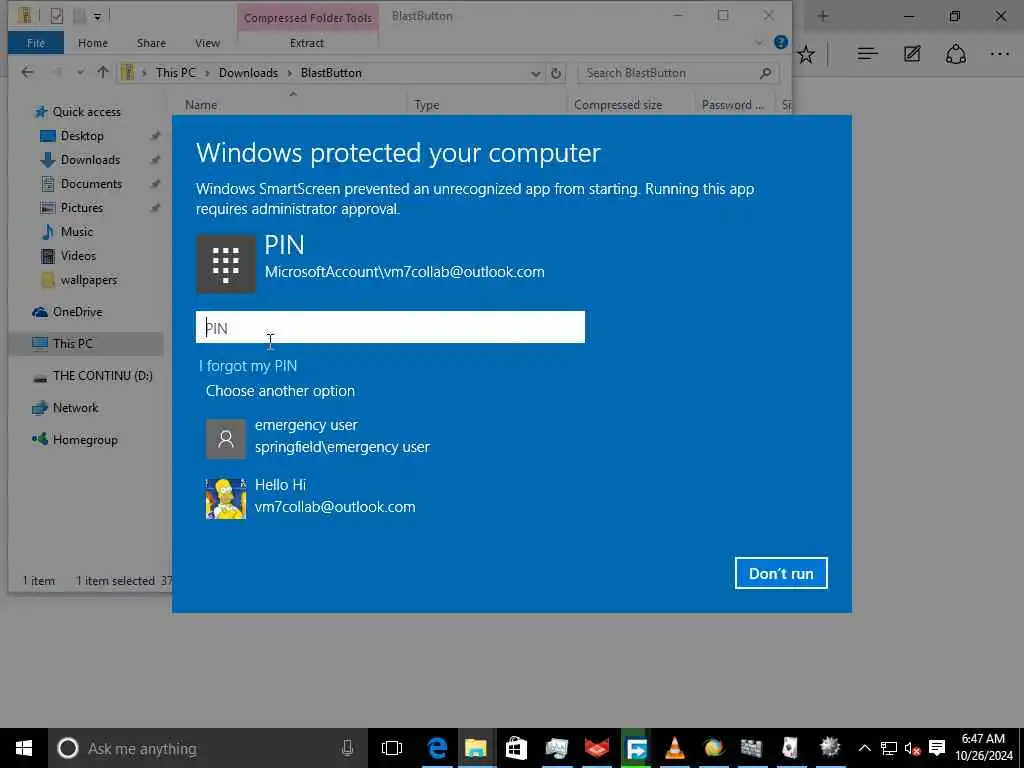Viewport: 1024px width, 768px height.
Task: Open wallpapers folder in navigation pane
Action: coord(89,280)
